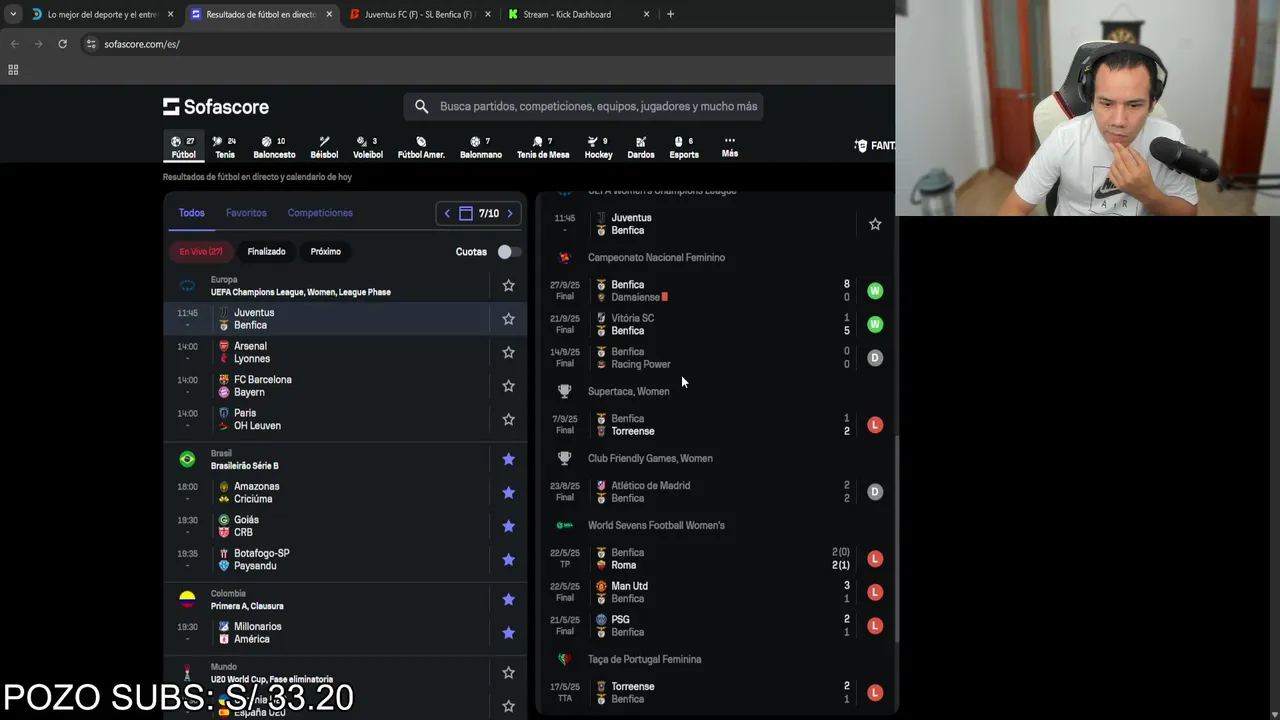Open a new browser tab

pyautogui.click(x=670, y=14)
